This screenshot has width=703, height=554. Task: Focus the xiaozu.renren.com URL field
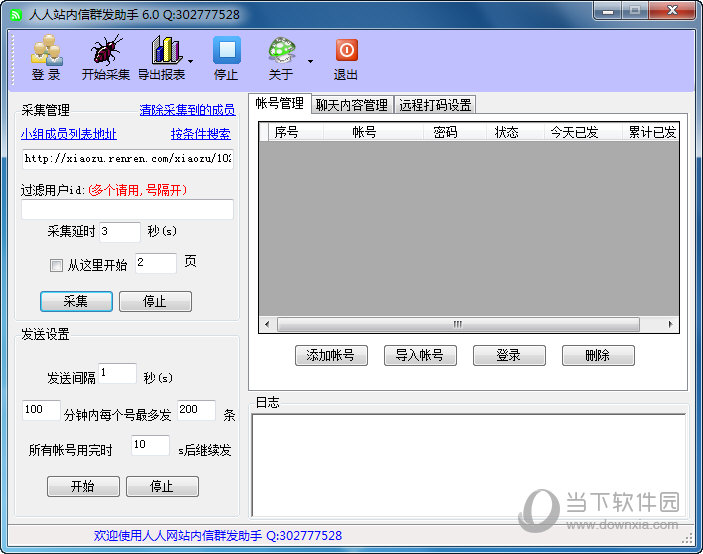[x=127, y=159]
